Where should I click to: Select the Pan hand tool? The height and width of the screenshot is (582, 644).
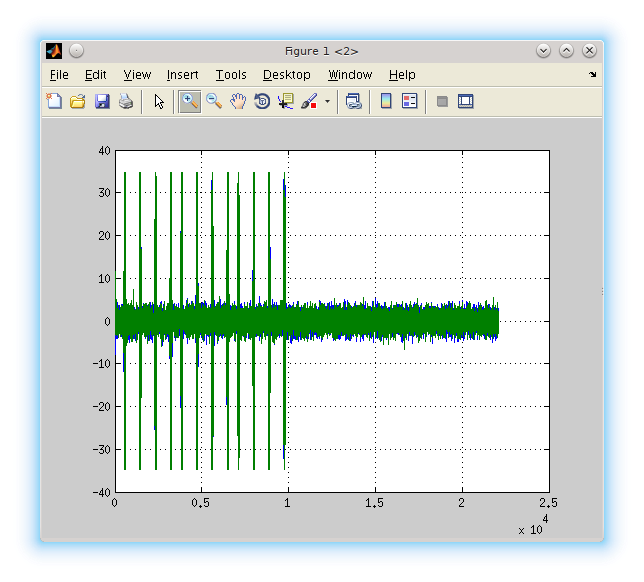(x=238, y=101)
